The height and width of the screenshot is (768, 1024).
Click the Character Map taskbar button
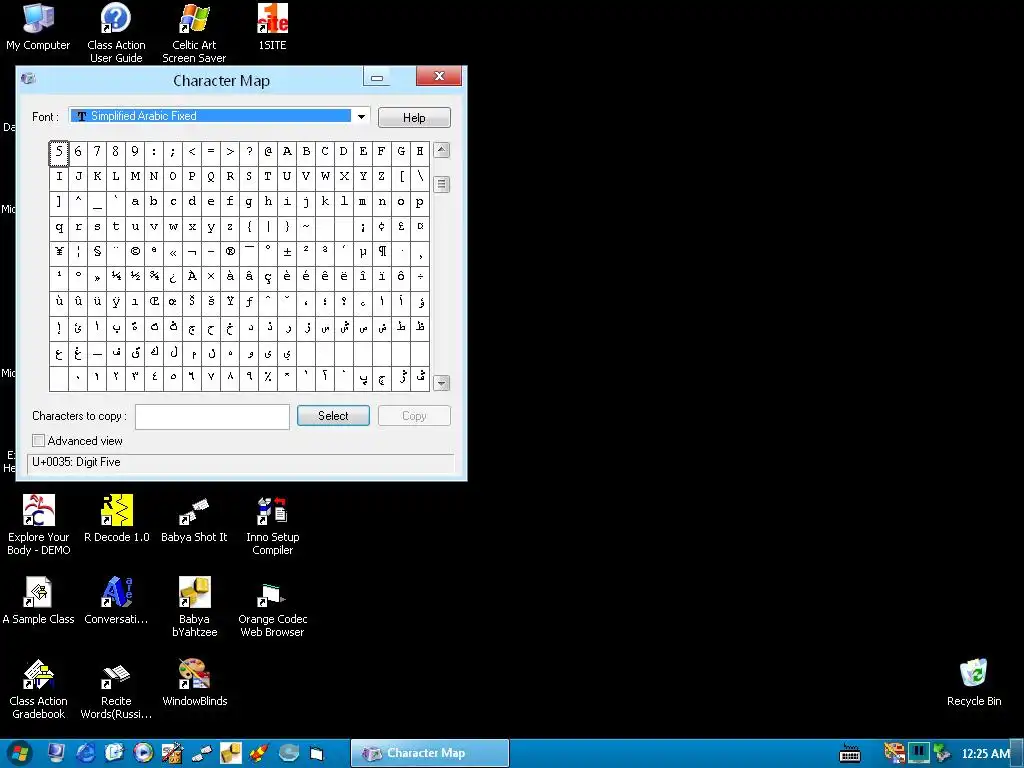click(x=430, y=753)
